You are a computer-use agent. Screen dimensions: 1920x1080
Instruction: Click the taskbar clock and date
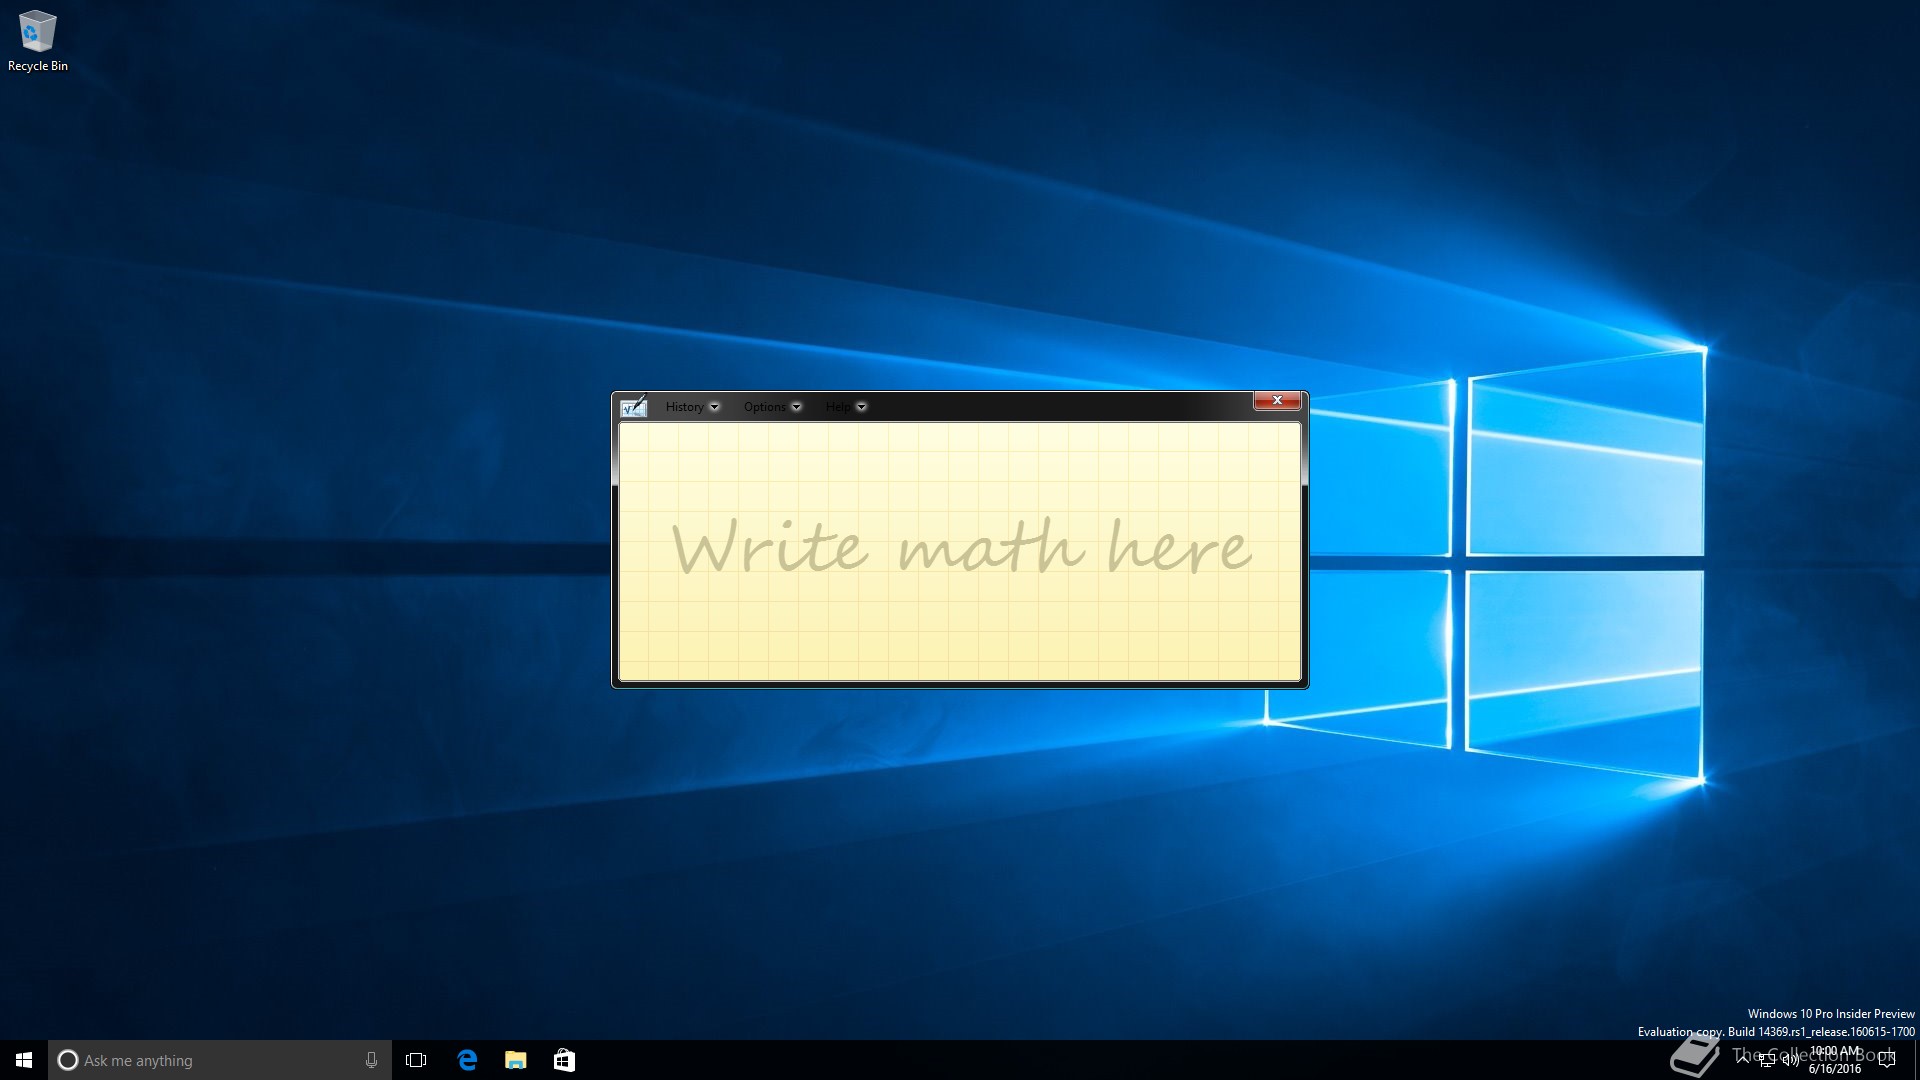(x=1836, y=1060)
